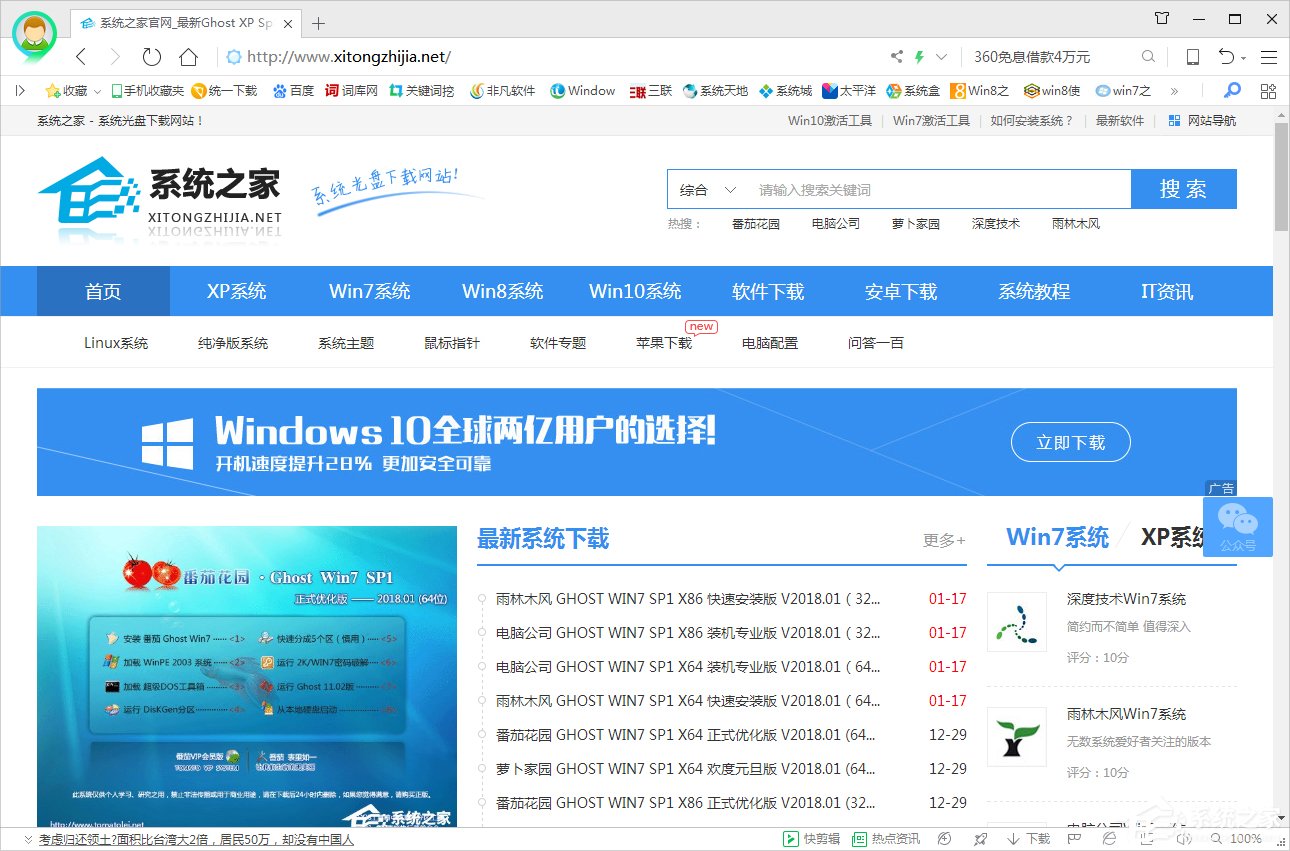Refresh the current page
This screenshot has width=1290, height=851.
click(151, 57)
